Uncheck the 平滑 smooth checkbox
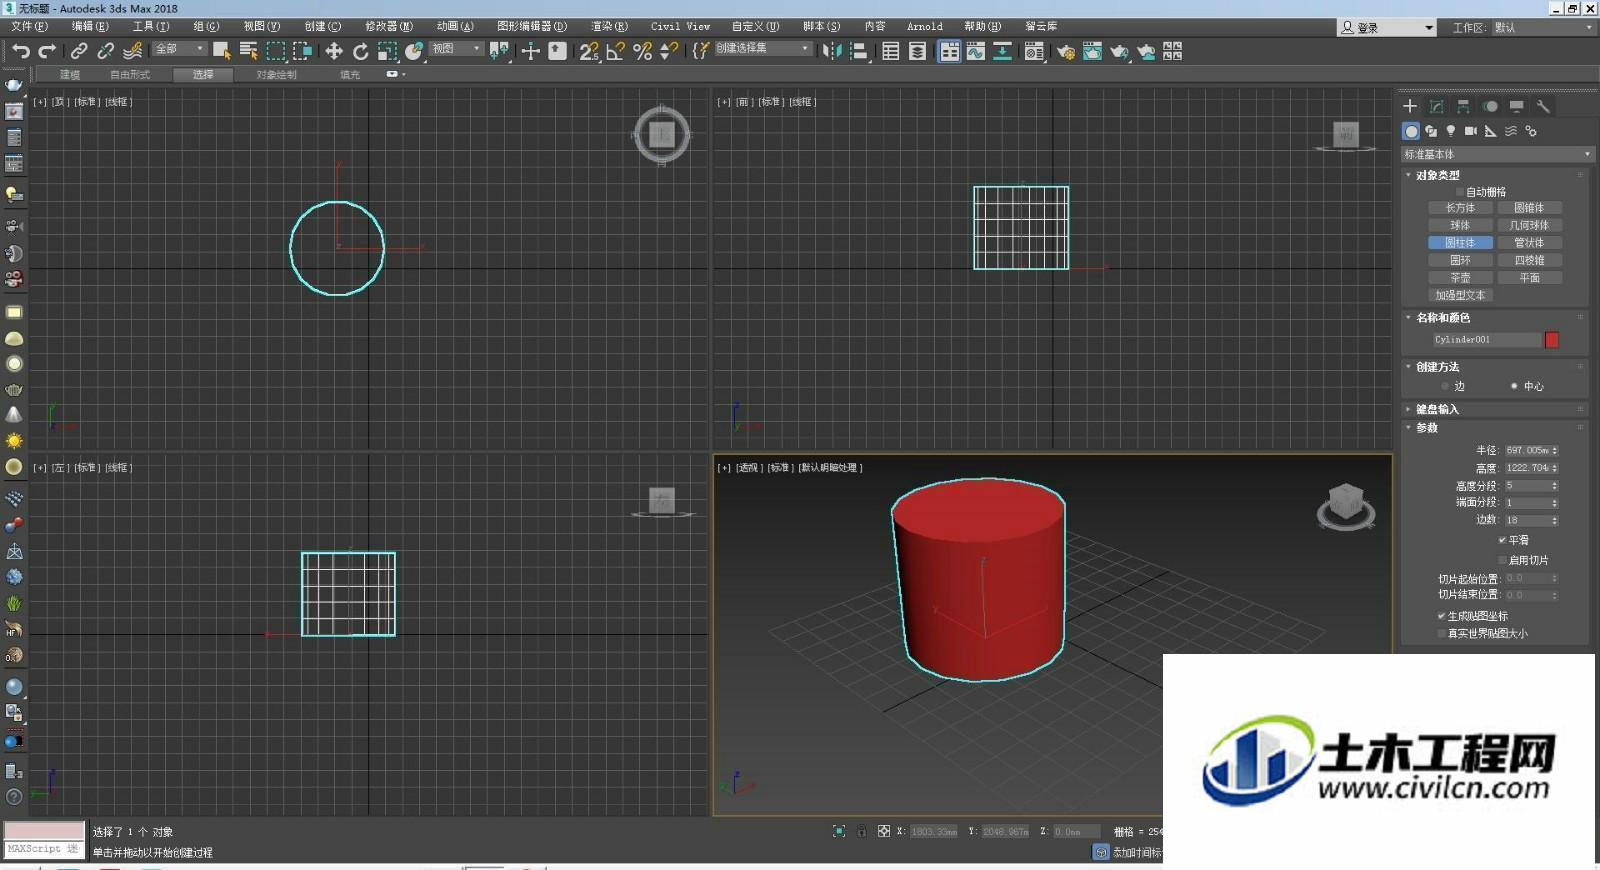 click(1502, 540)
